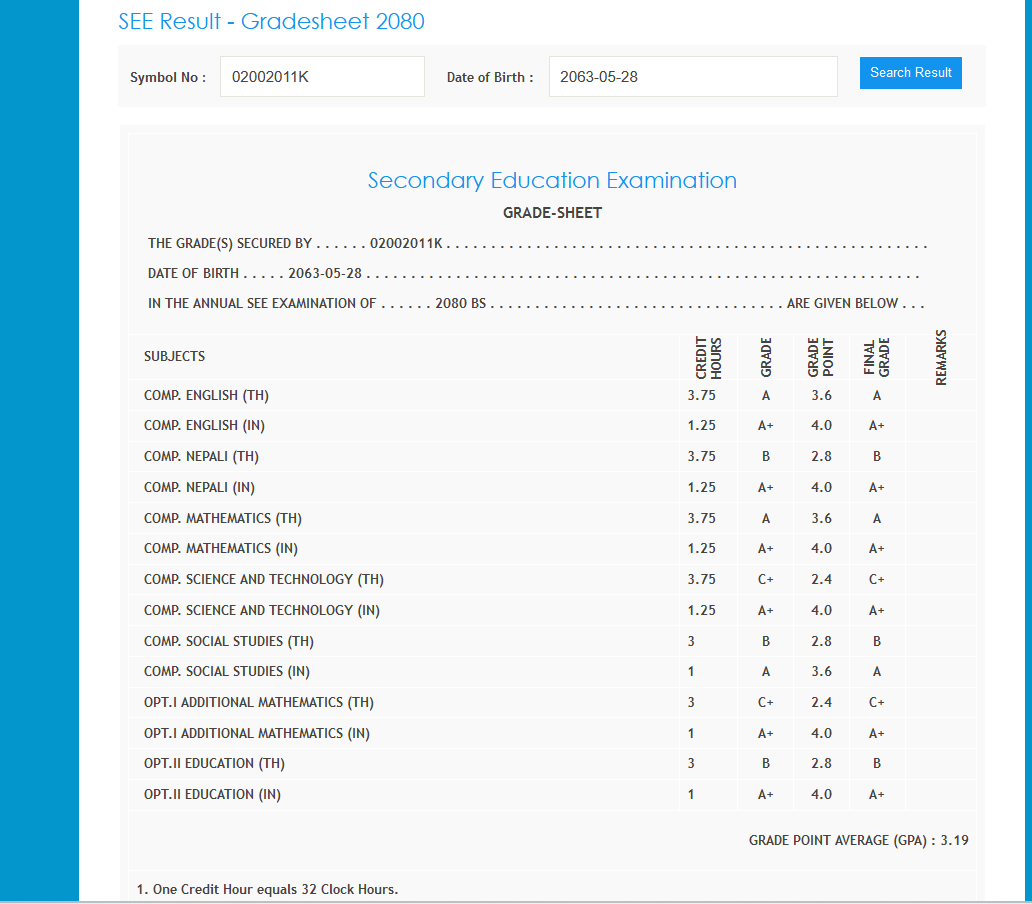This screenshot has height=904, width=1032.
Task: Select the CREDIT HOURS column header
Action: click(x=708, y=357)
